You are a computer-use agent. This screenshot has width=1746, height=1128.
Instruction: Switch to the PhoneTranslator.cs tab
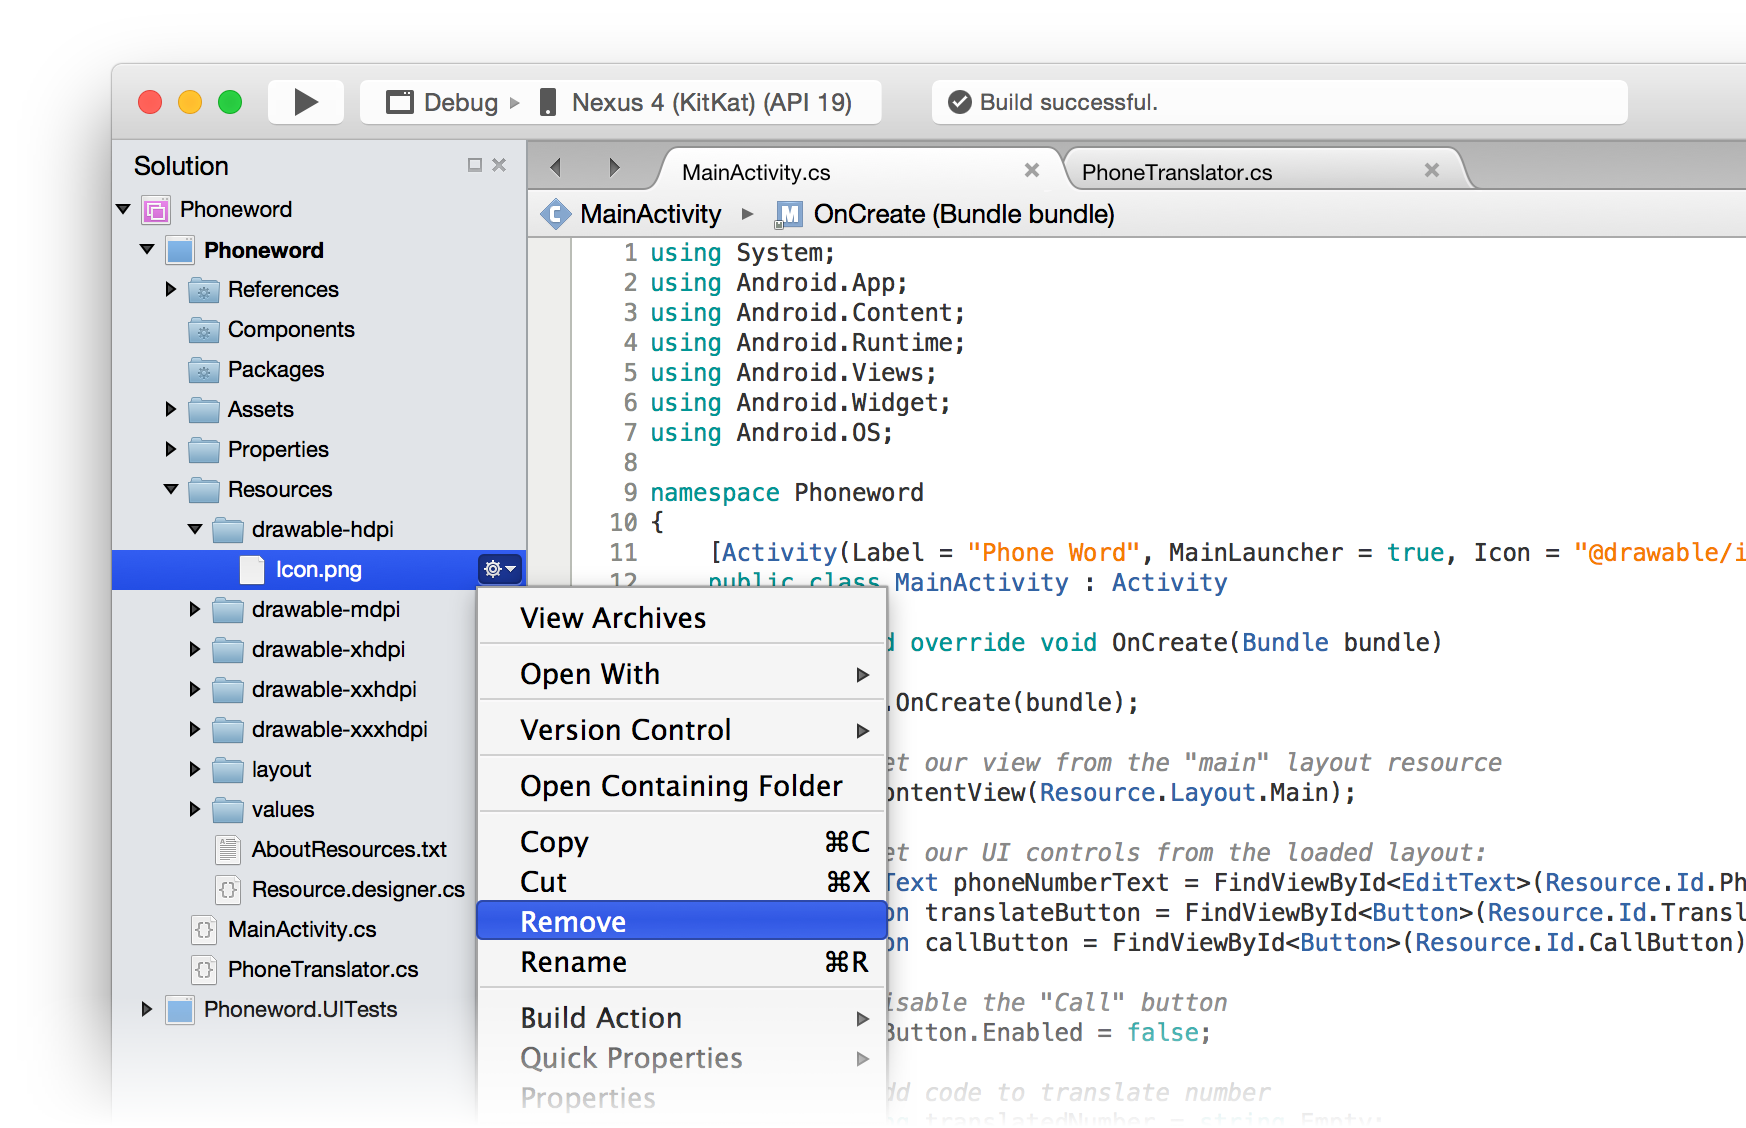pos(1176,172)
